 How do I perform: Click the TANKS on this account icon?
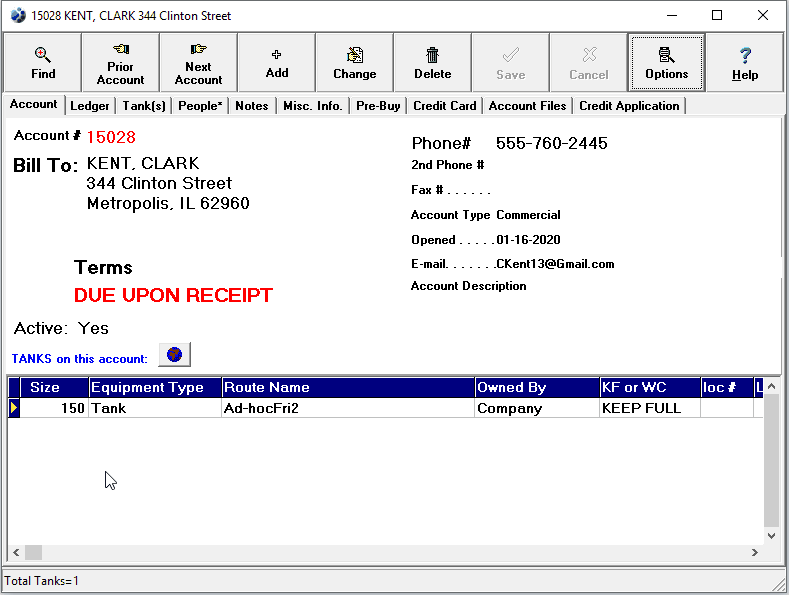(x=174, y=355)
